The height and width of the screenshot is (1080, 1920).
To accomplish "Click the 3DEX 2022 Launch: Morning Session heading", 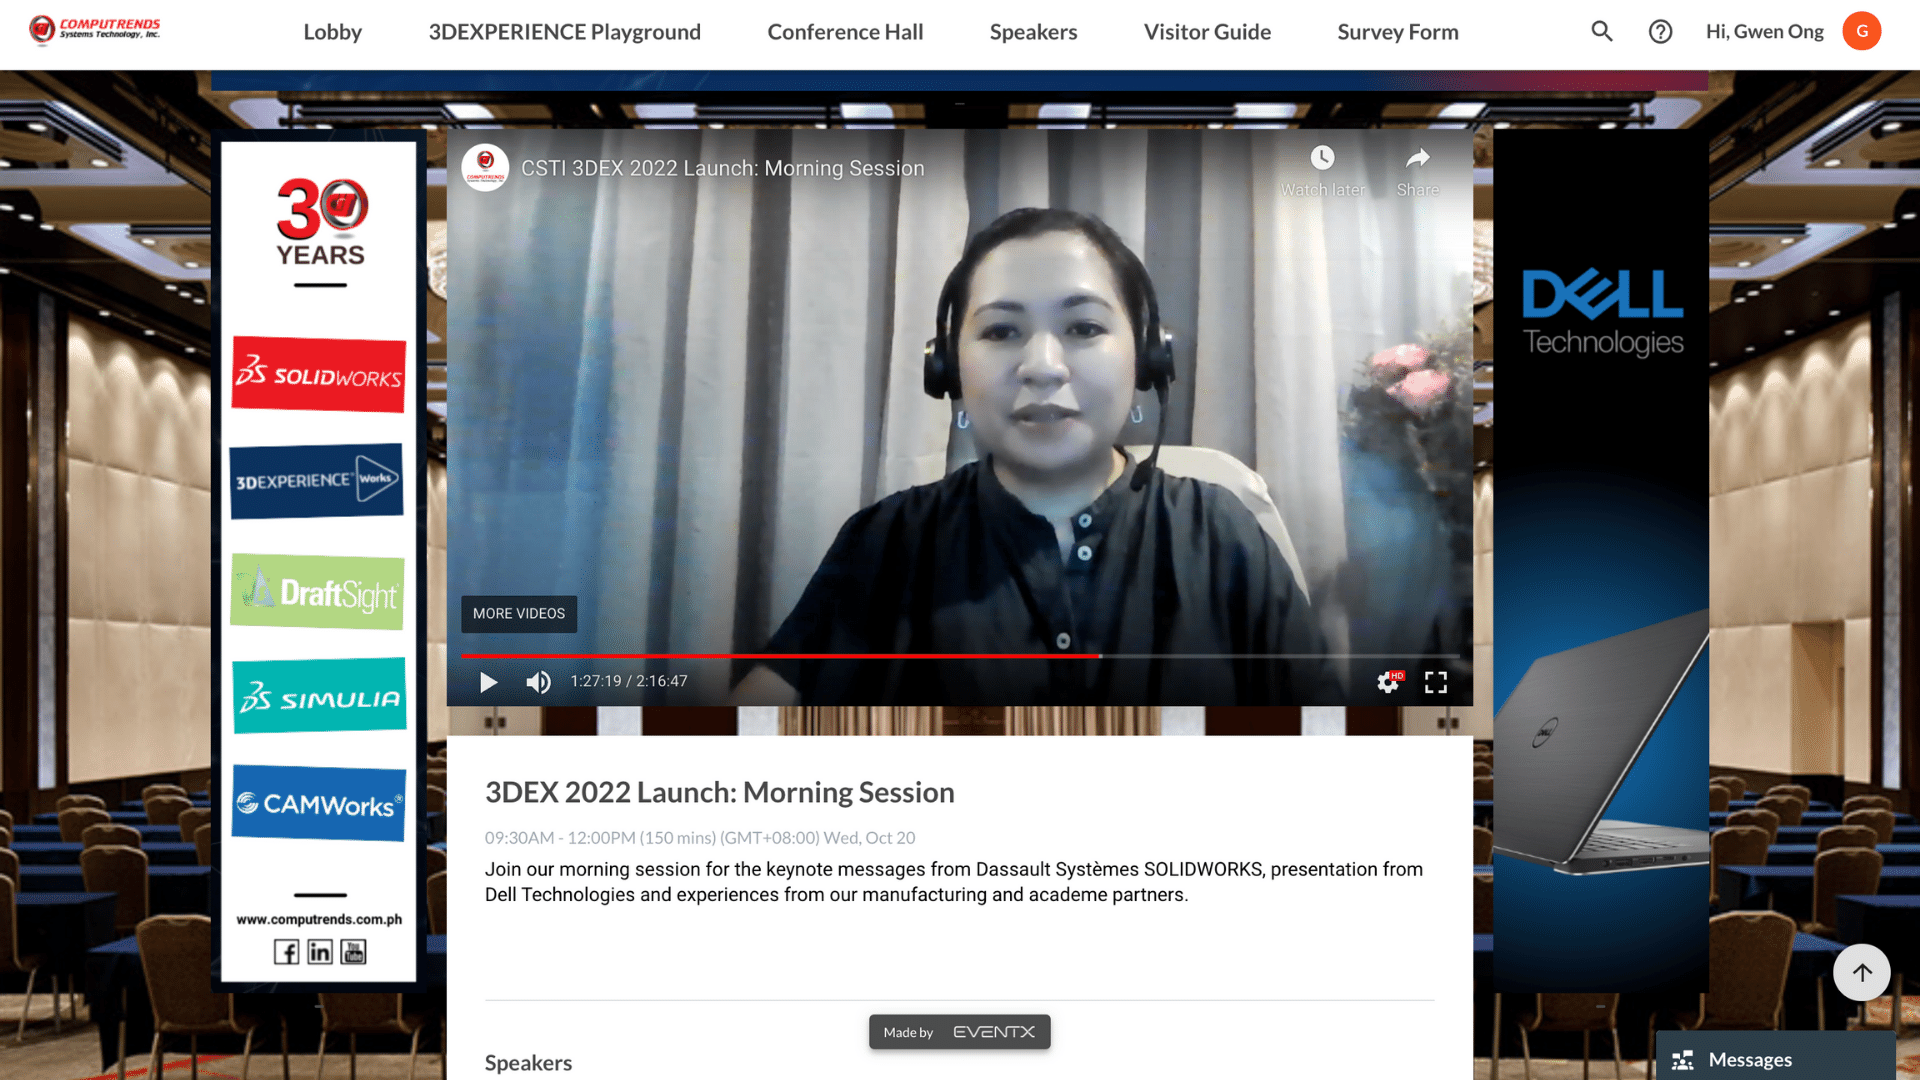I will coord(719,792).
